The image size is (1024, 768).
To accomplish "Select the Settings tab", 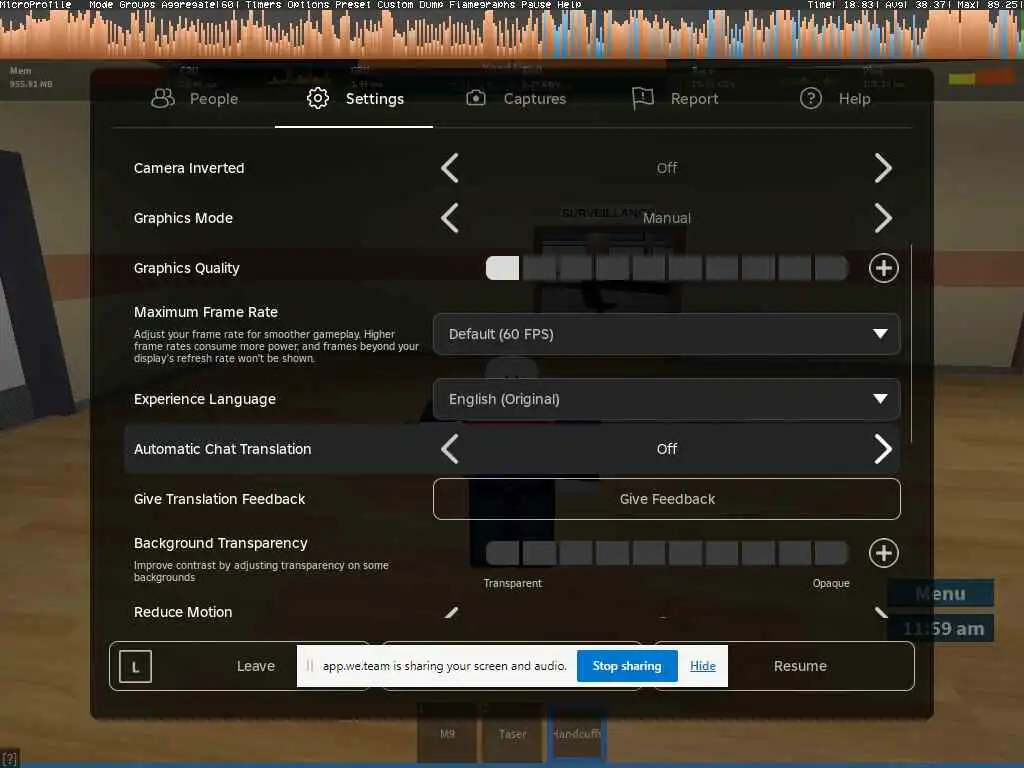I will [354, 99].
